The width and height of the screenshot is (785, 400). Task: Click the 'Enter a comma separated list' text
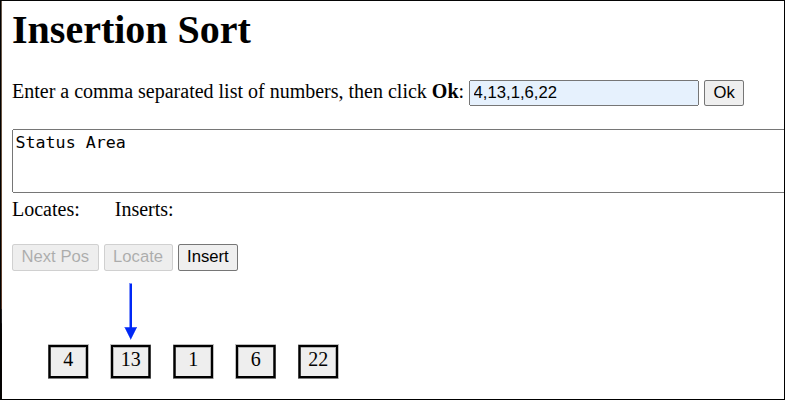point(150,93)
